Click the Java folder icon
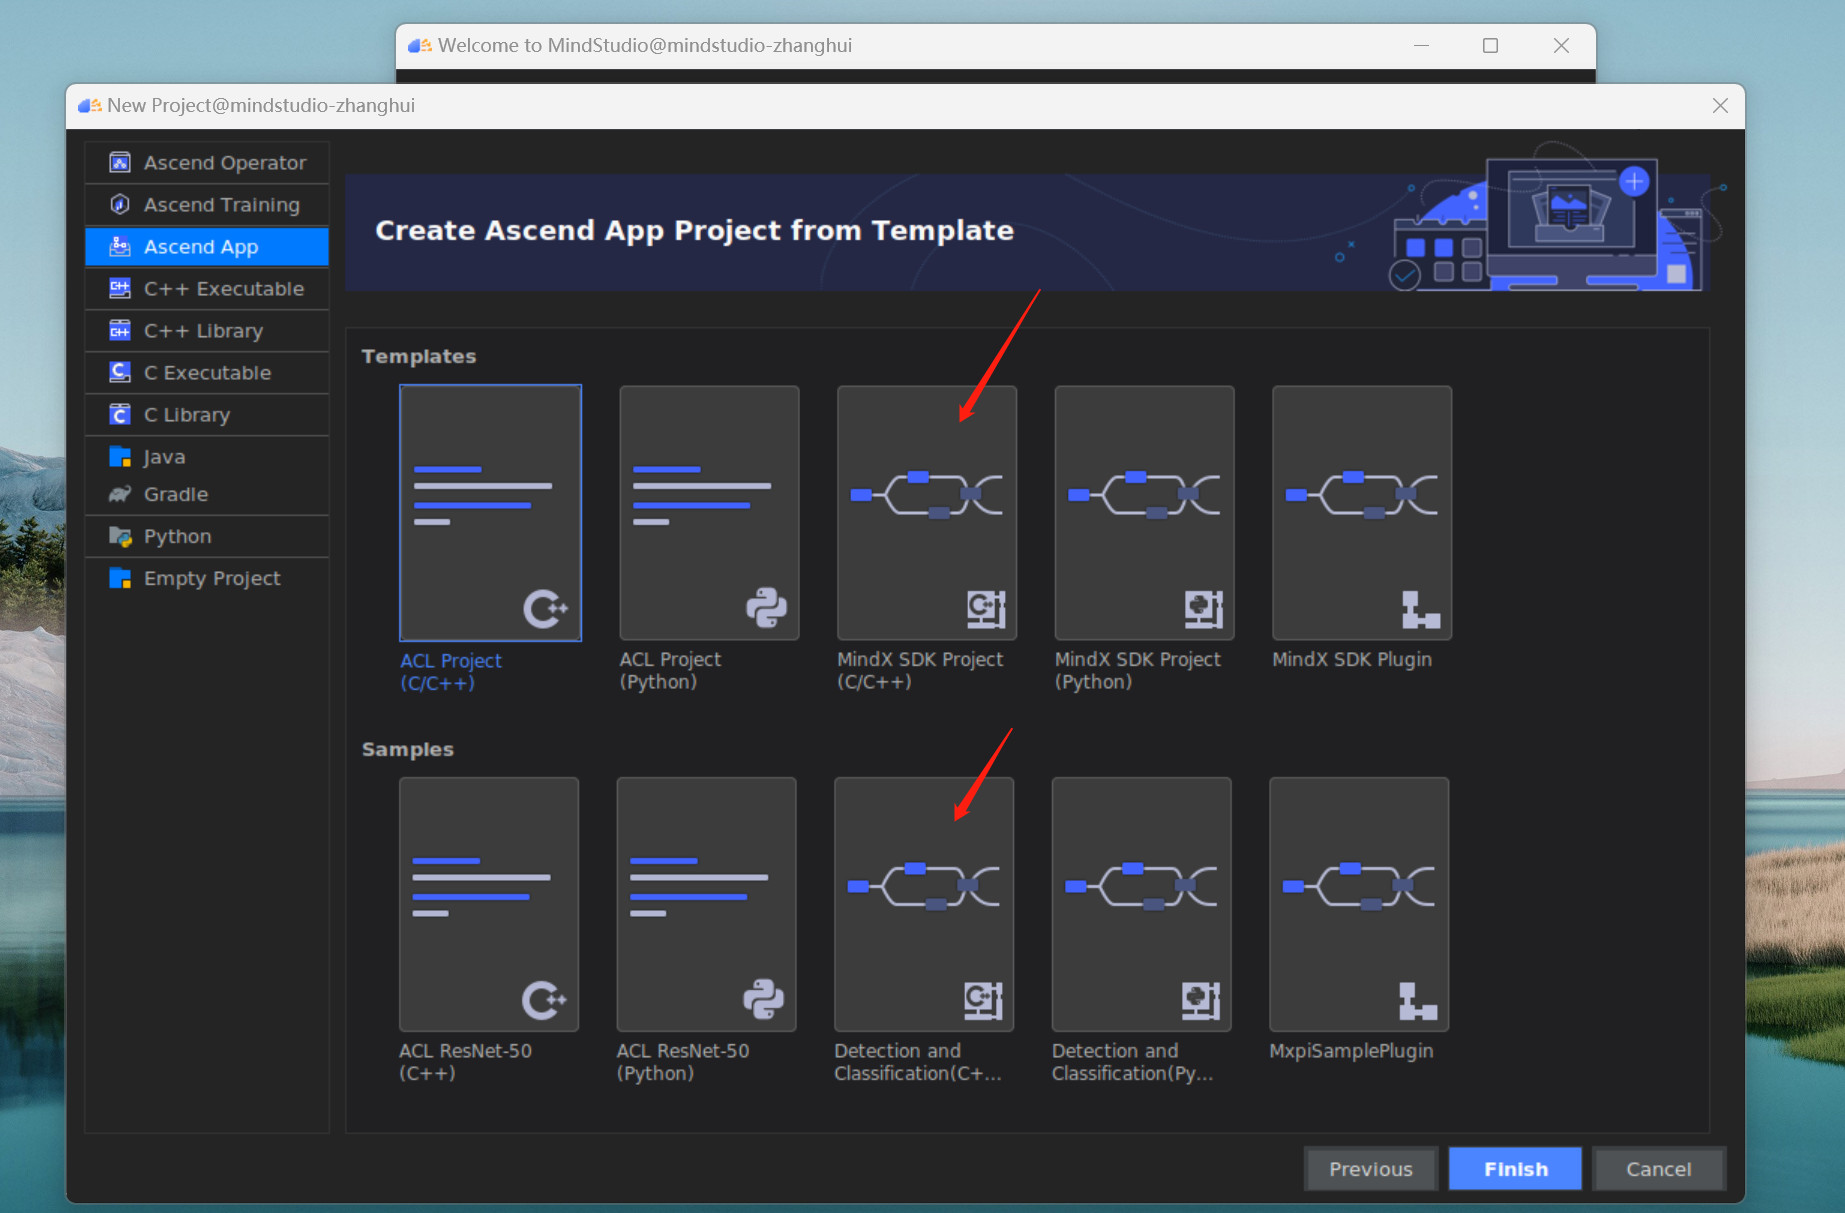This screenshot has height=1213, width=1845. click(x=120, y=456)
